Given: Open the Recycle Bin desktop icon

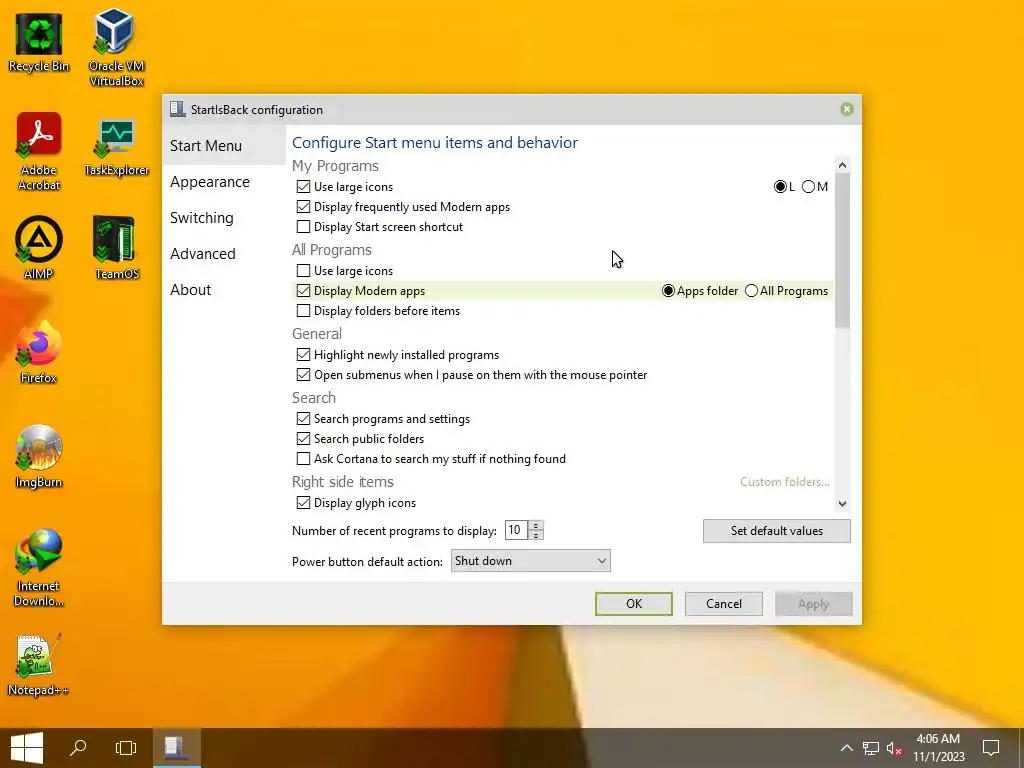Looking at the screenshot, I should 39,43.
